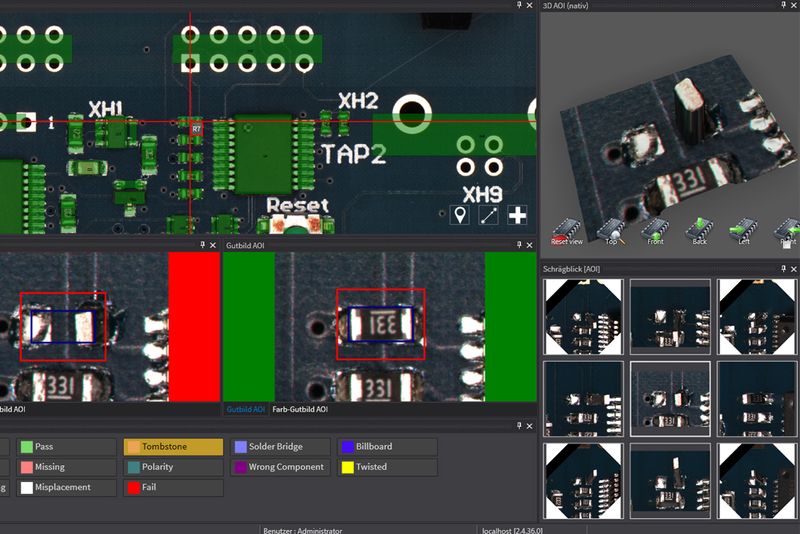Click the Reset label on the board view
800x534 pixels.
tap(298, 206)
